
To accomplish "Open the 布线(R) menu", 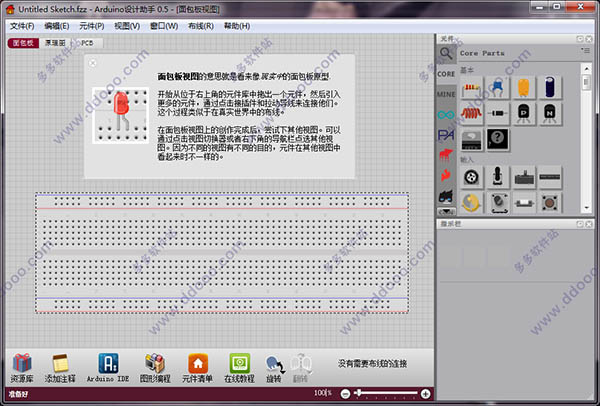I will (x=201, y=26).
